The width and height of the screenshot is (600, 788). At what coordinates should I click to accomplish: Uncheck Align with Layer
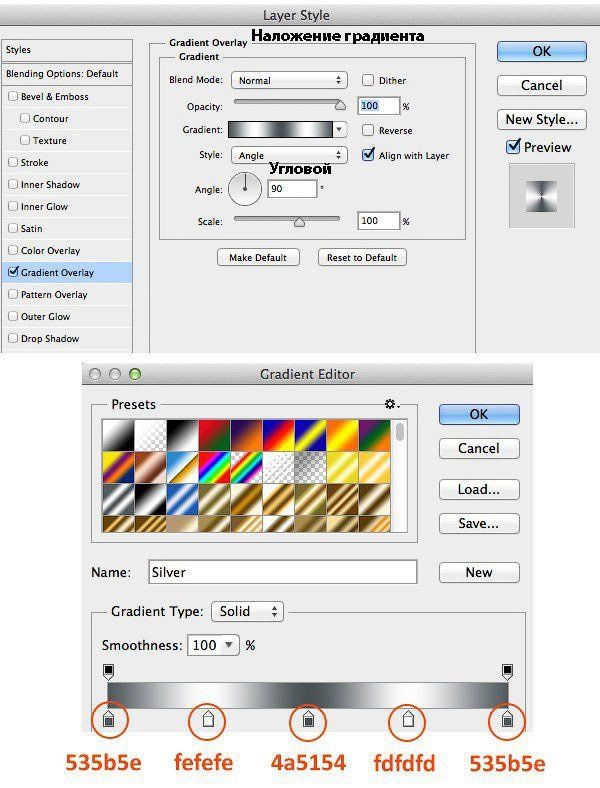368,154
